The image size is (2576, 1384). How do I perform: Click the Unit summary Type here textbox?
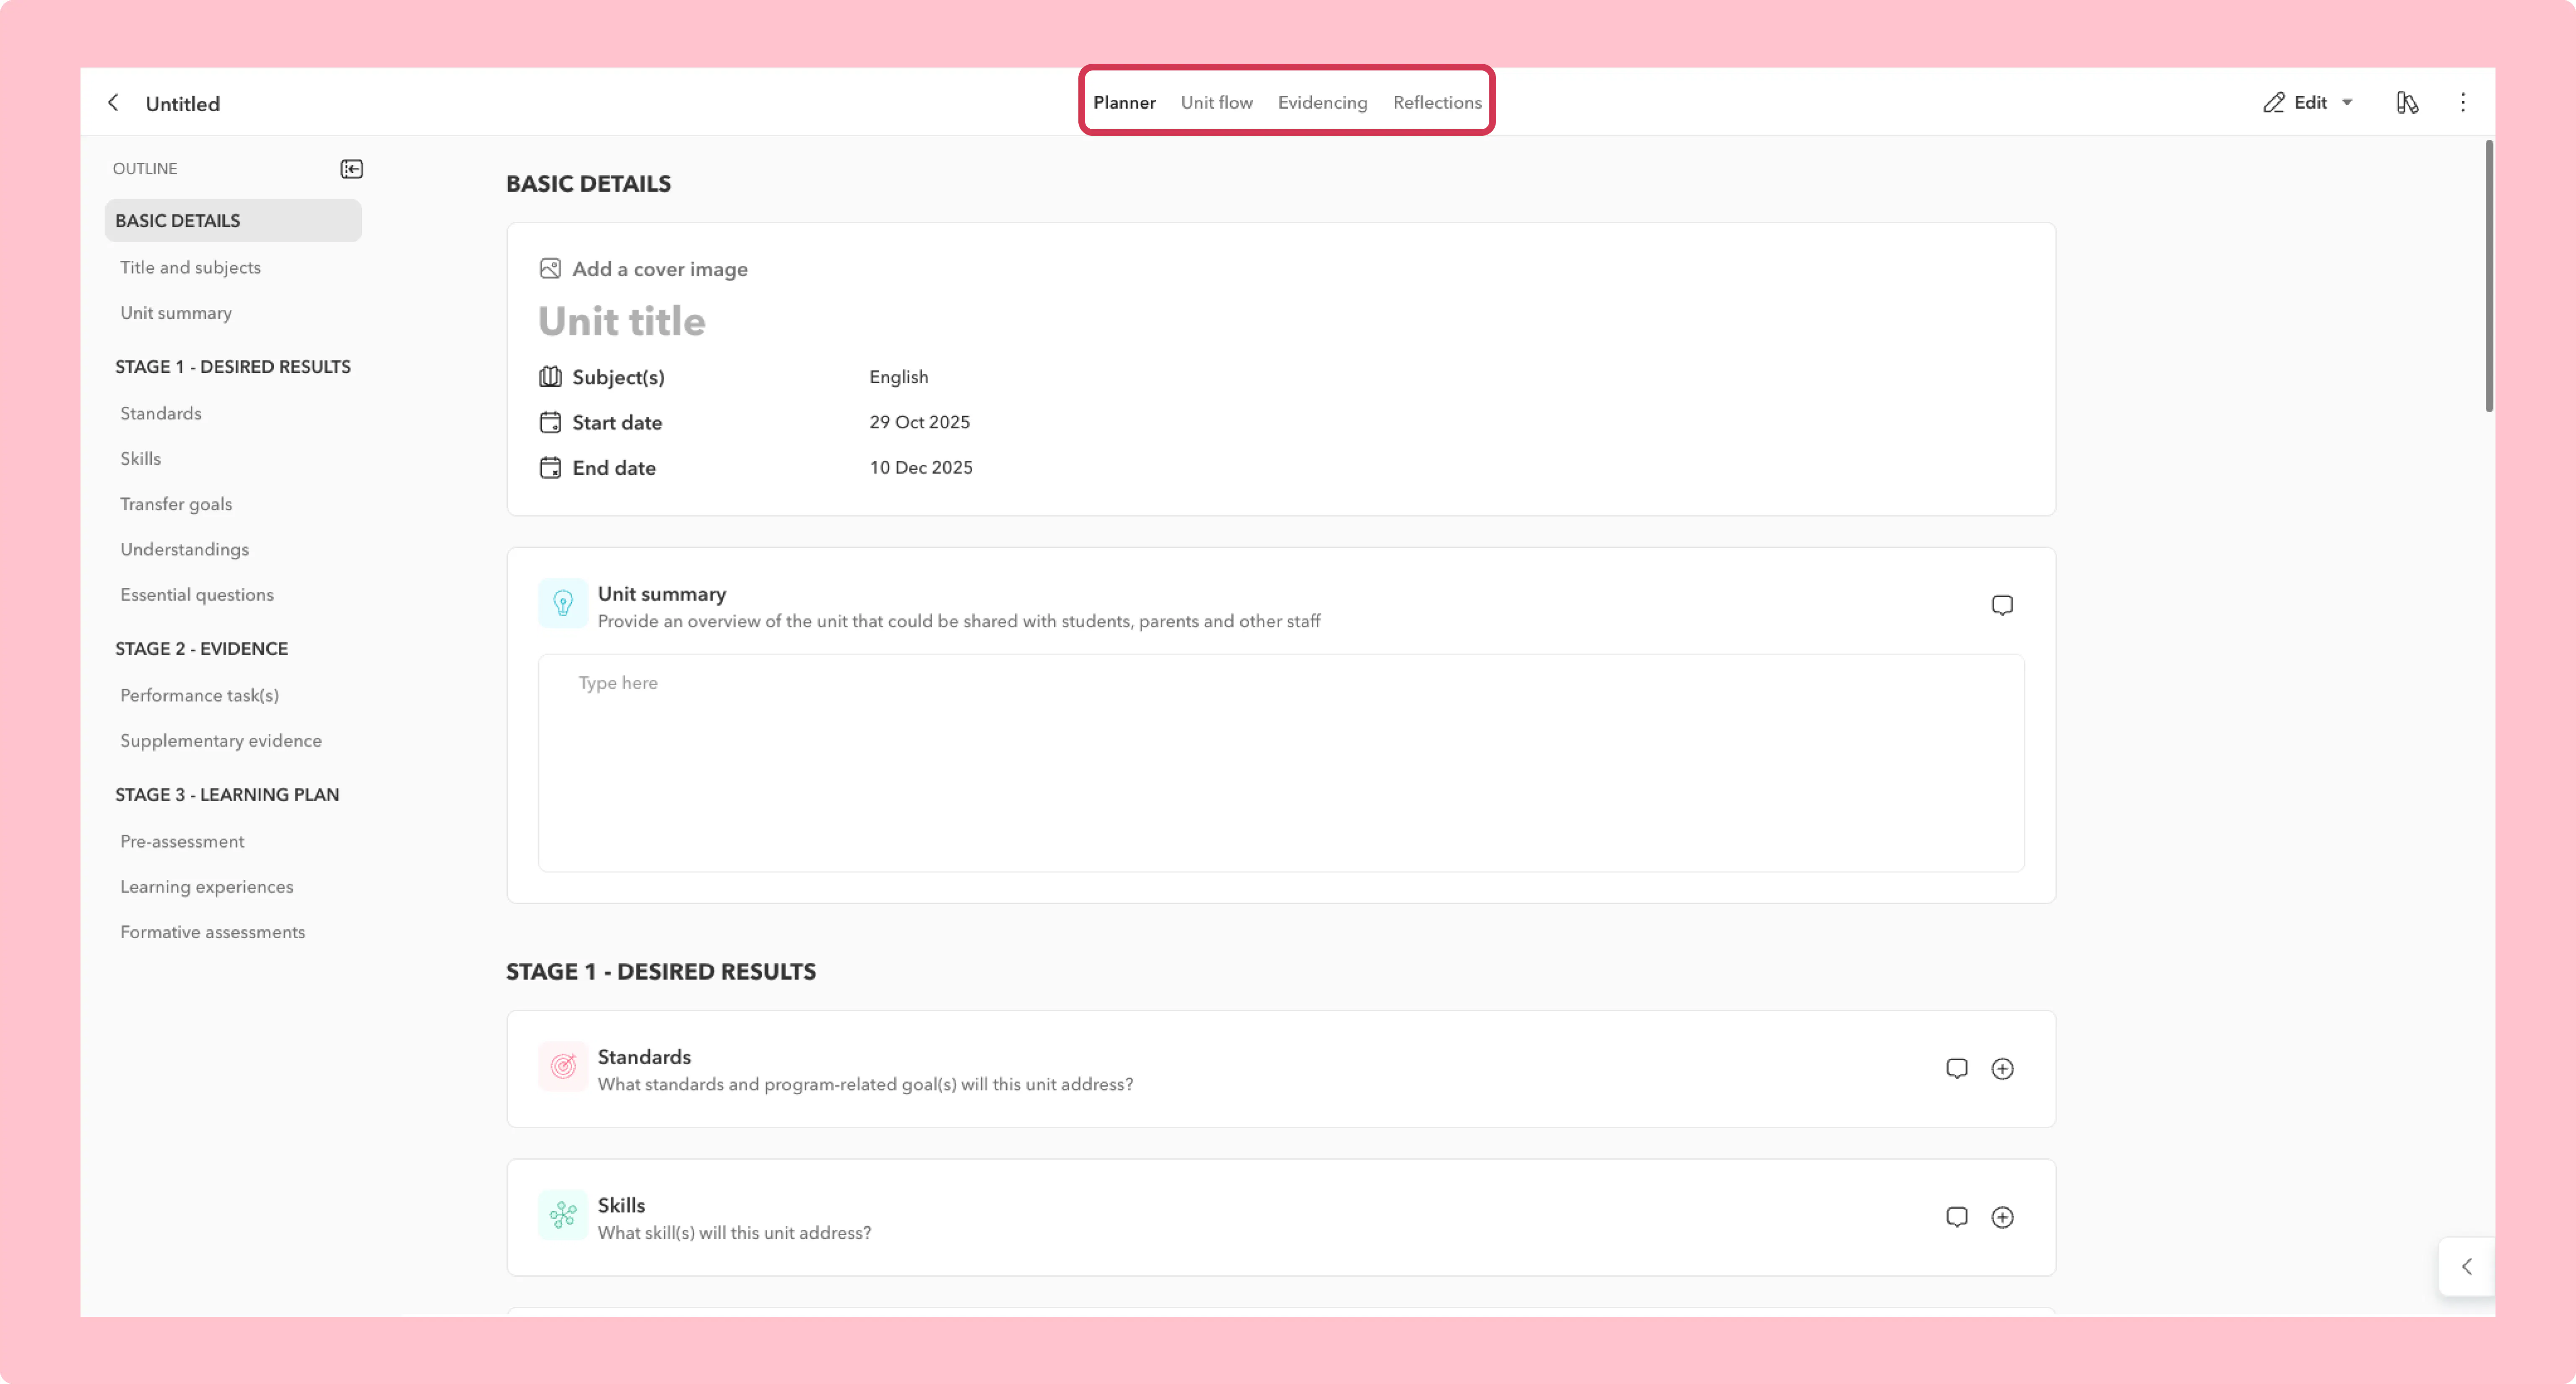coord(1281,763)
